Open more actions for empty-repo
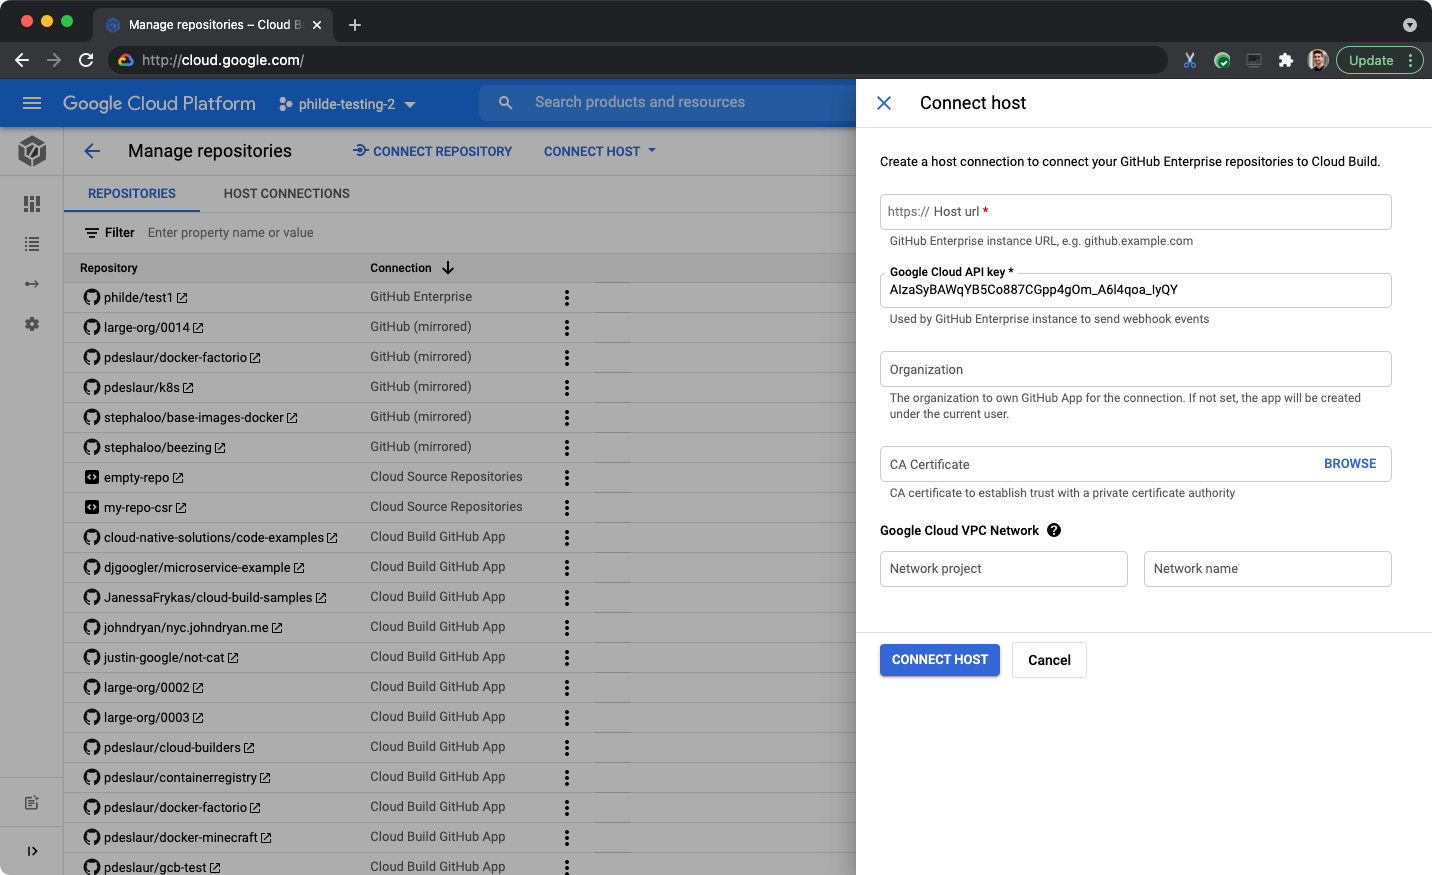This screenshot has height=875, width=1432. (x=567, y=478)
